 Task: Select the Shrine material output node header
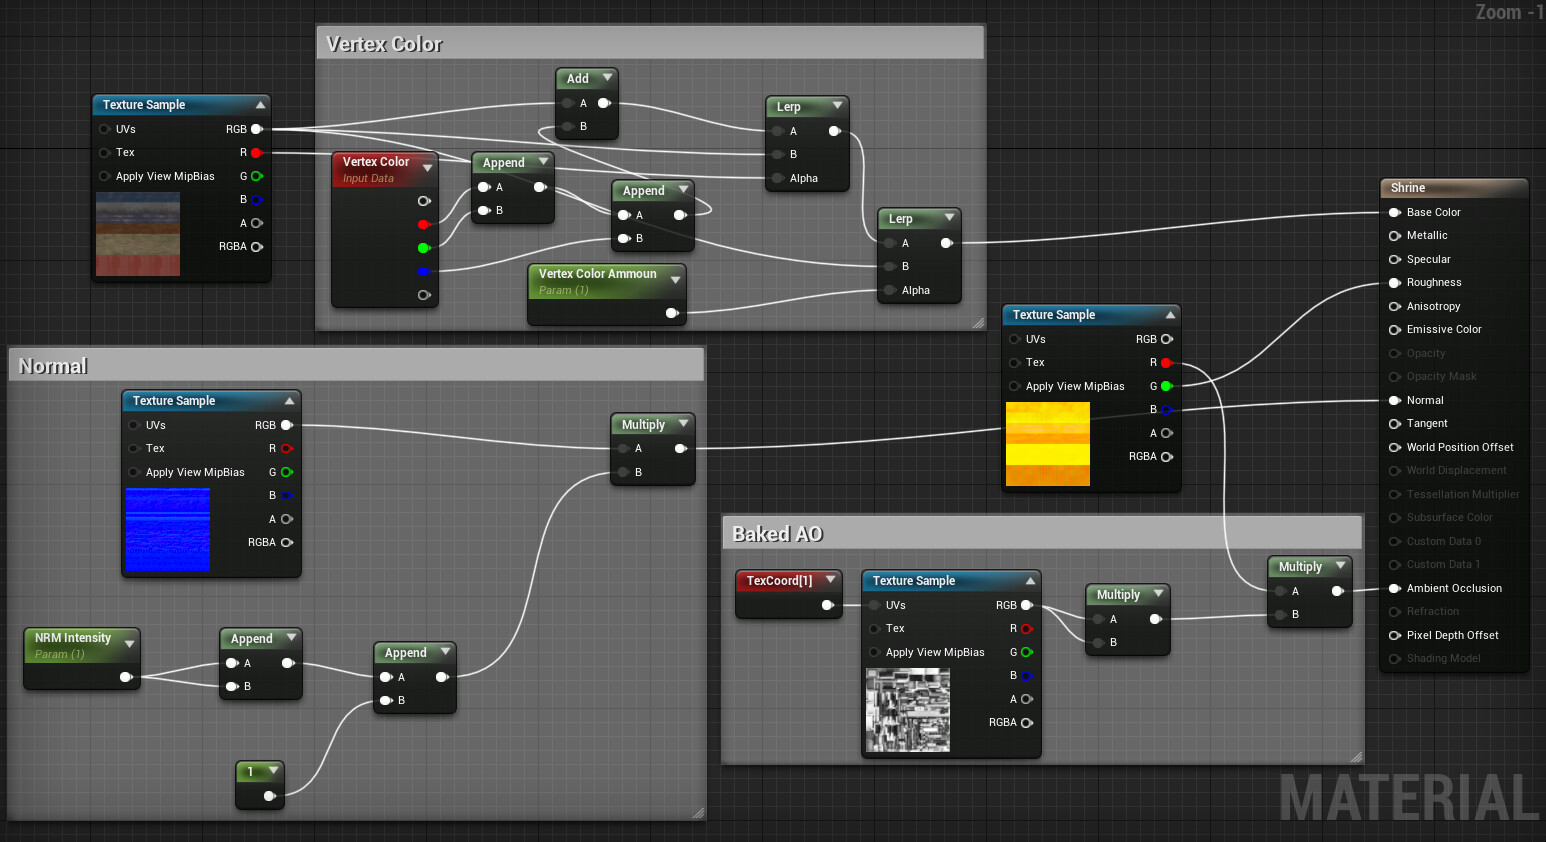[1454, 188]
